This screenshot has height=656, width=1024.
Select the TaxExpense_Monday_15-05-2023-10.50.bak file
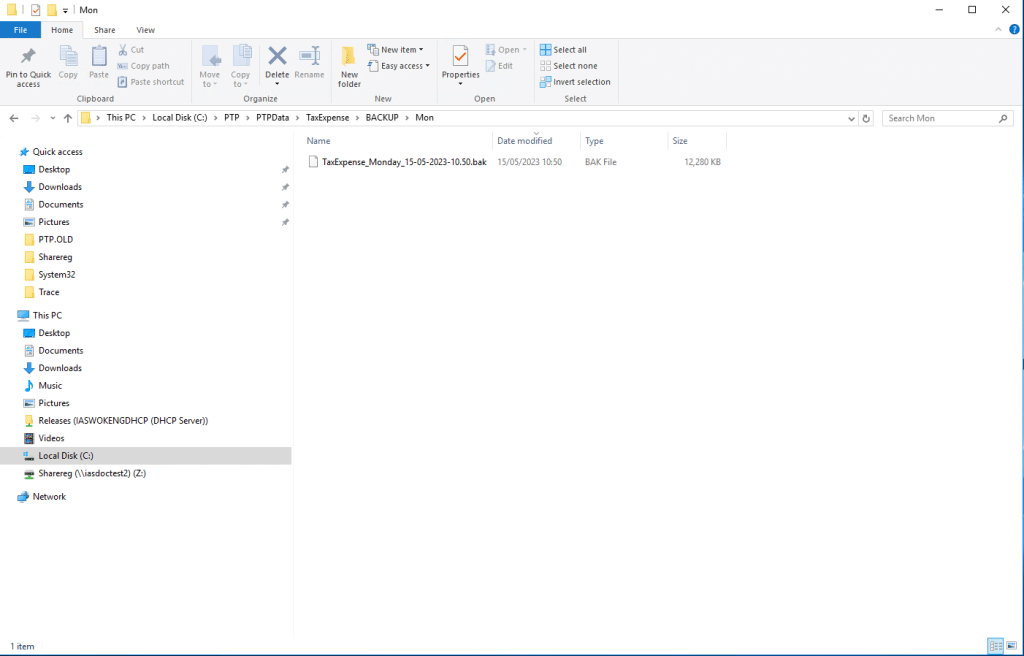(397, 162)
